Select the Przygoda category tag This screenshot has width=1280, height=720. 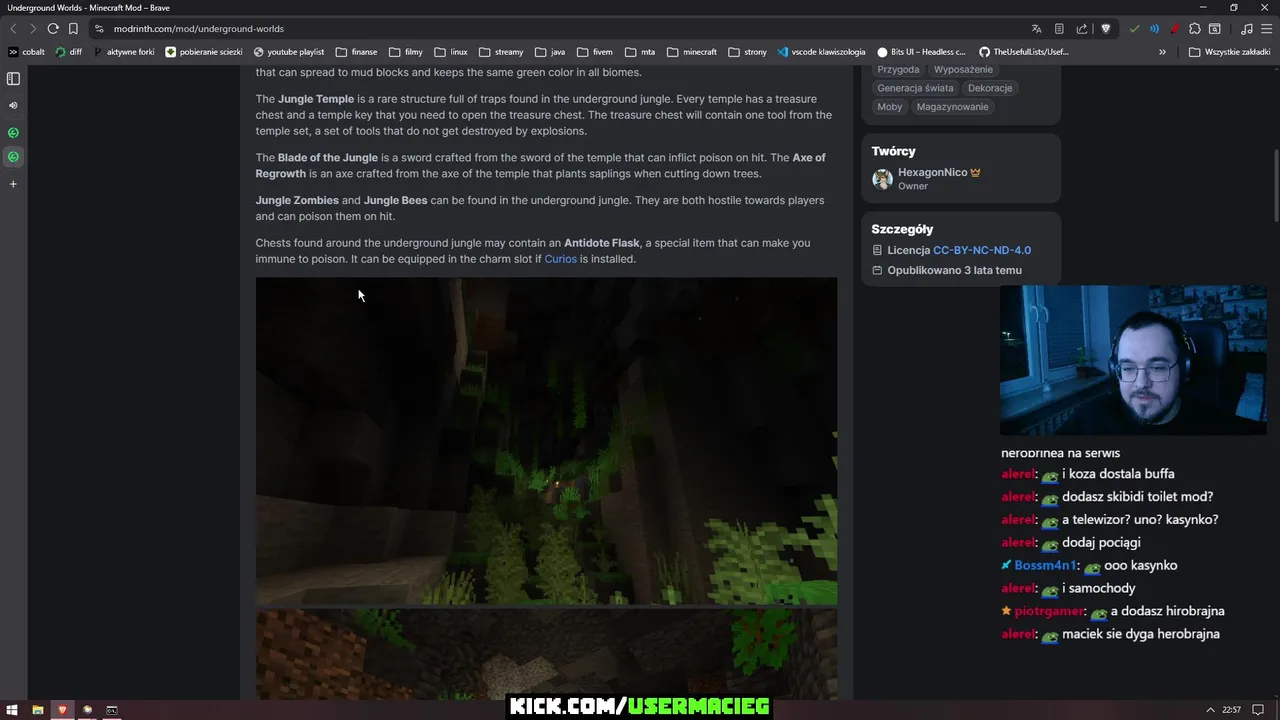[898, 70]
